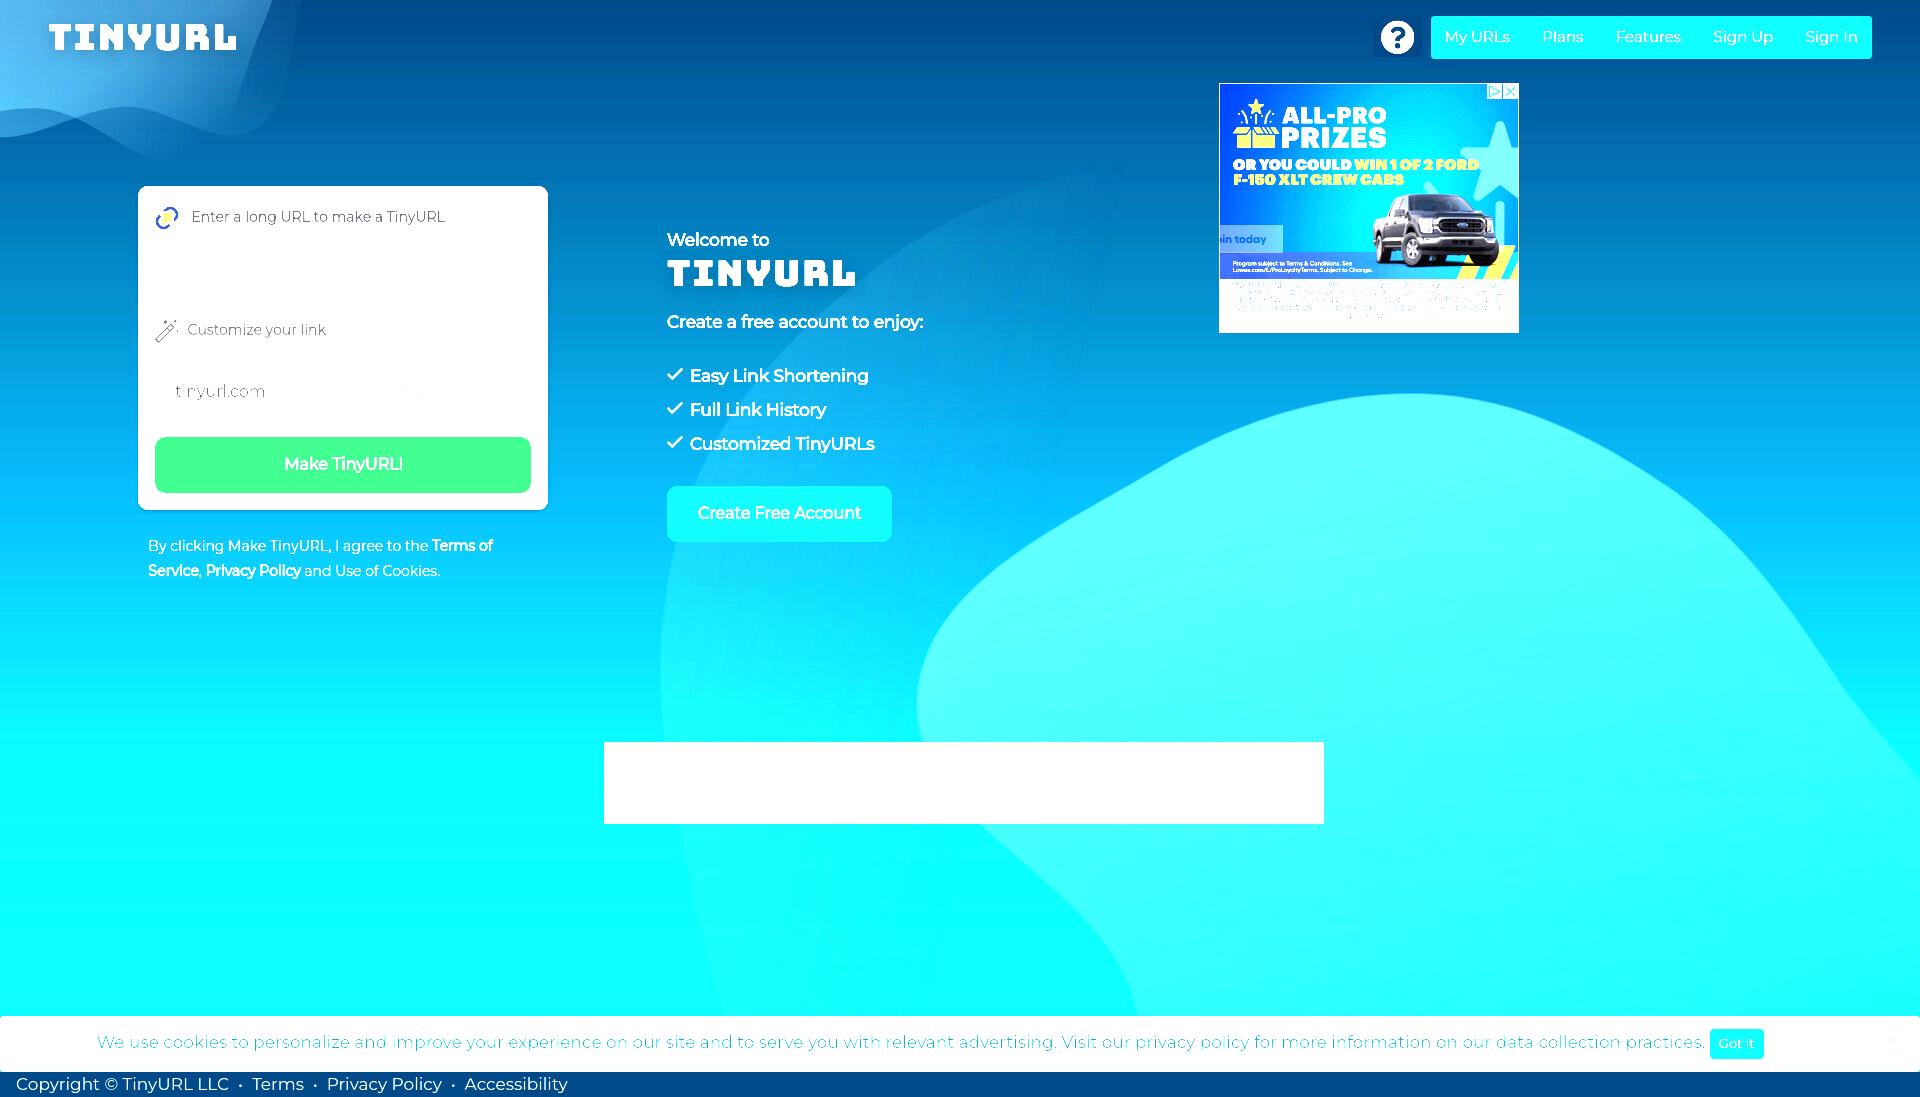The image size is (1920, 1097).
Task: Click the checkmark beside Customized TinyURLs
Action: (675, 442)
